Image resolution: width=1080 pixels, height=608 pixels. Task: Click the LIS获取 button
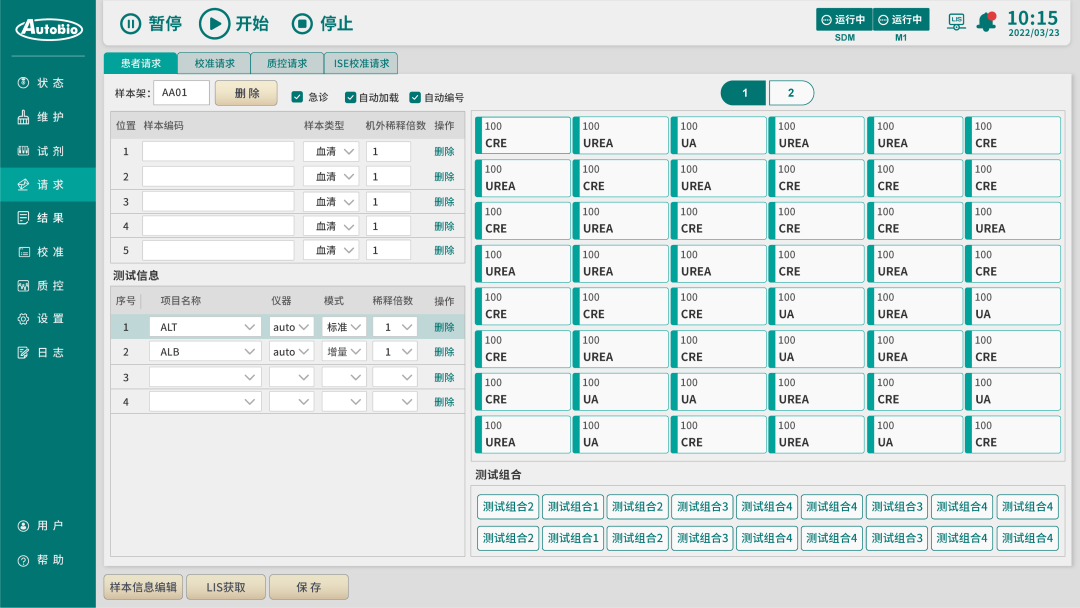[225, 587]
